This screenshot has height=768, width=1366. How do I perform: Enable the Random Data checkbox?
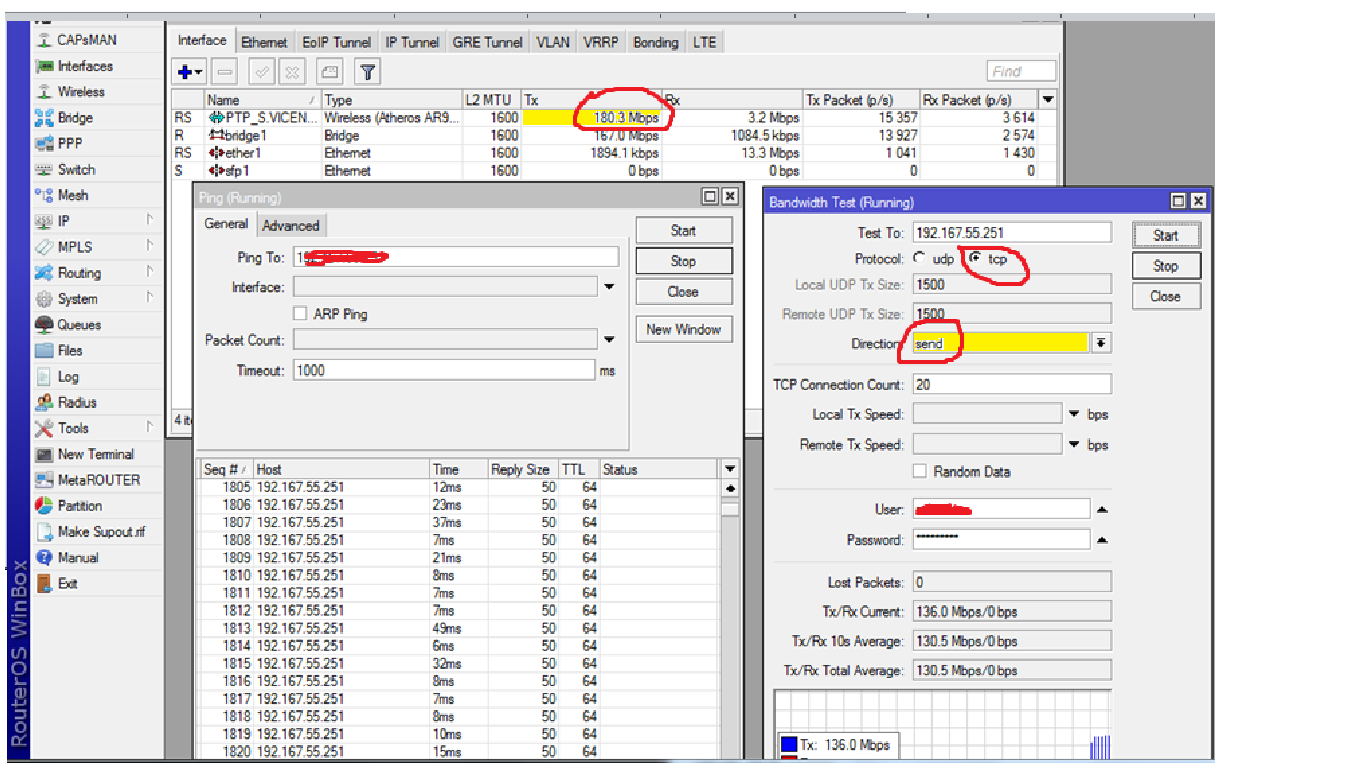[x=920, y=472]
